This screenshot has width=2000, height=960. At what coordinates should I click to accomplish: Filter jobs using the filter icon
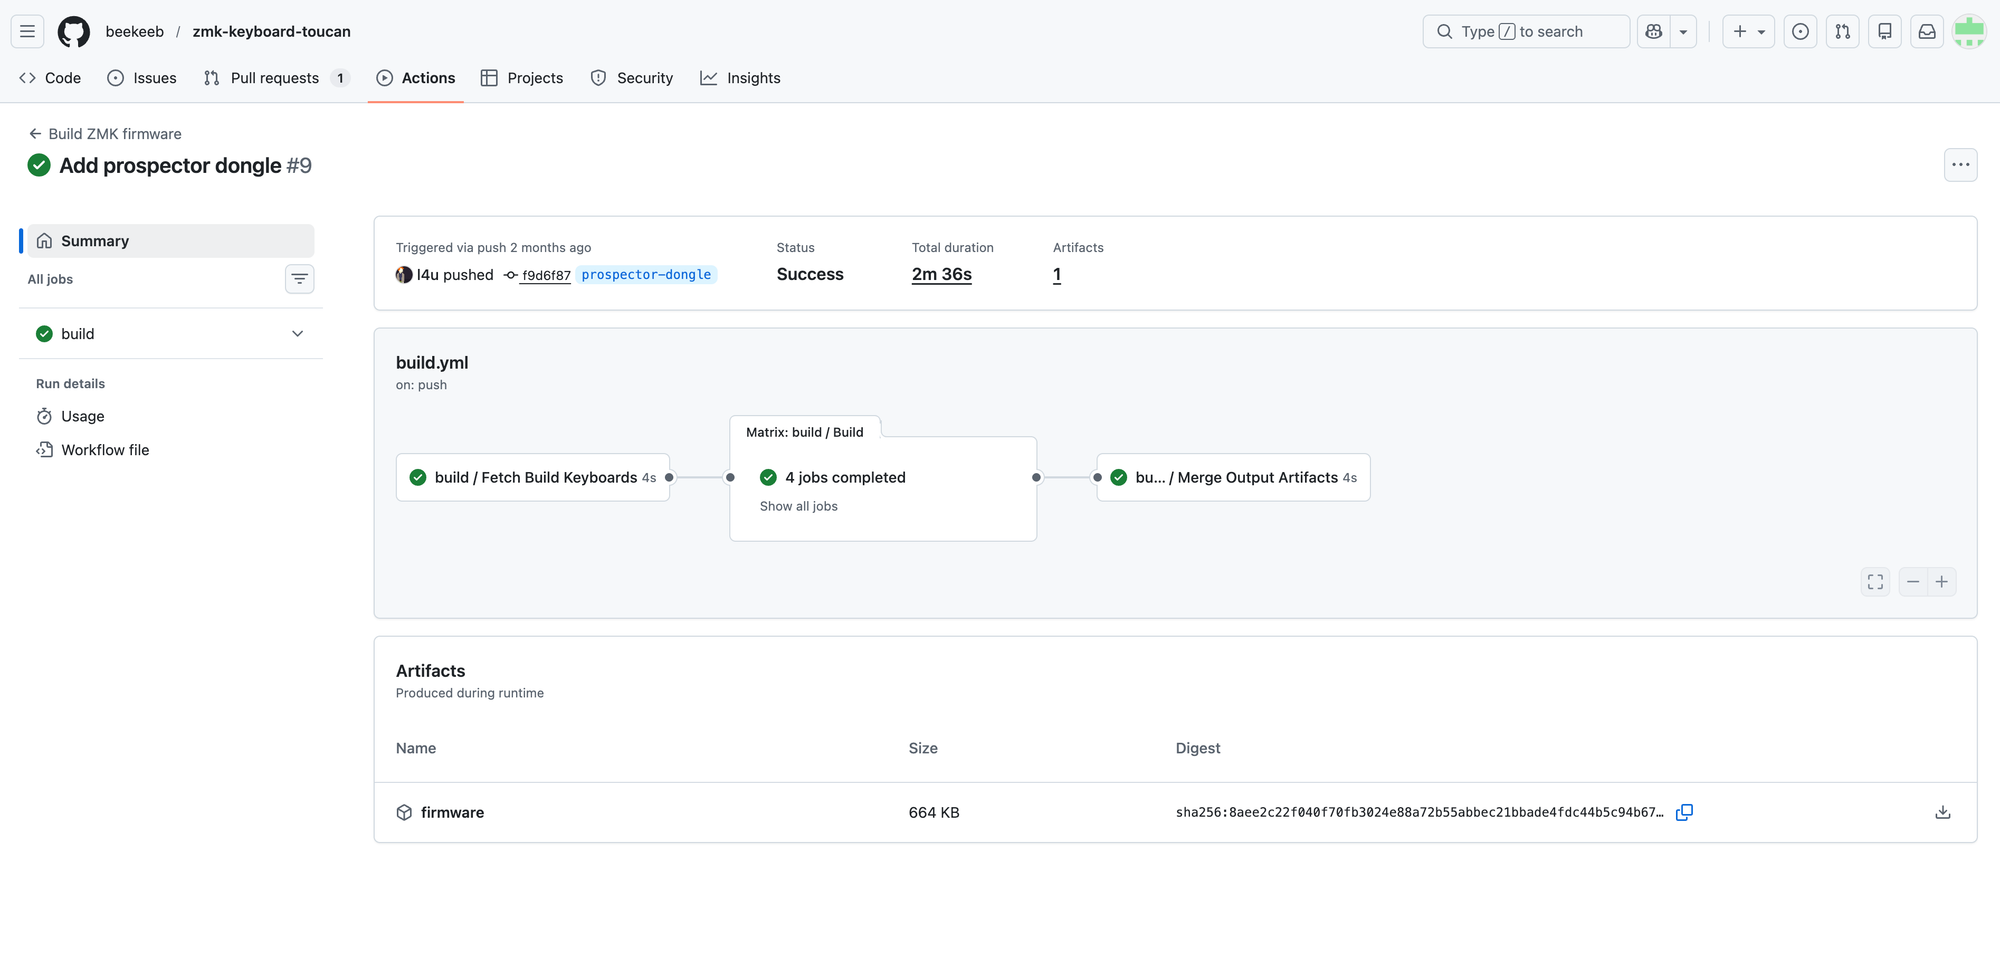(x=299, y=279)
